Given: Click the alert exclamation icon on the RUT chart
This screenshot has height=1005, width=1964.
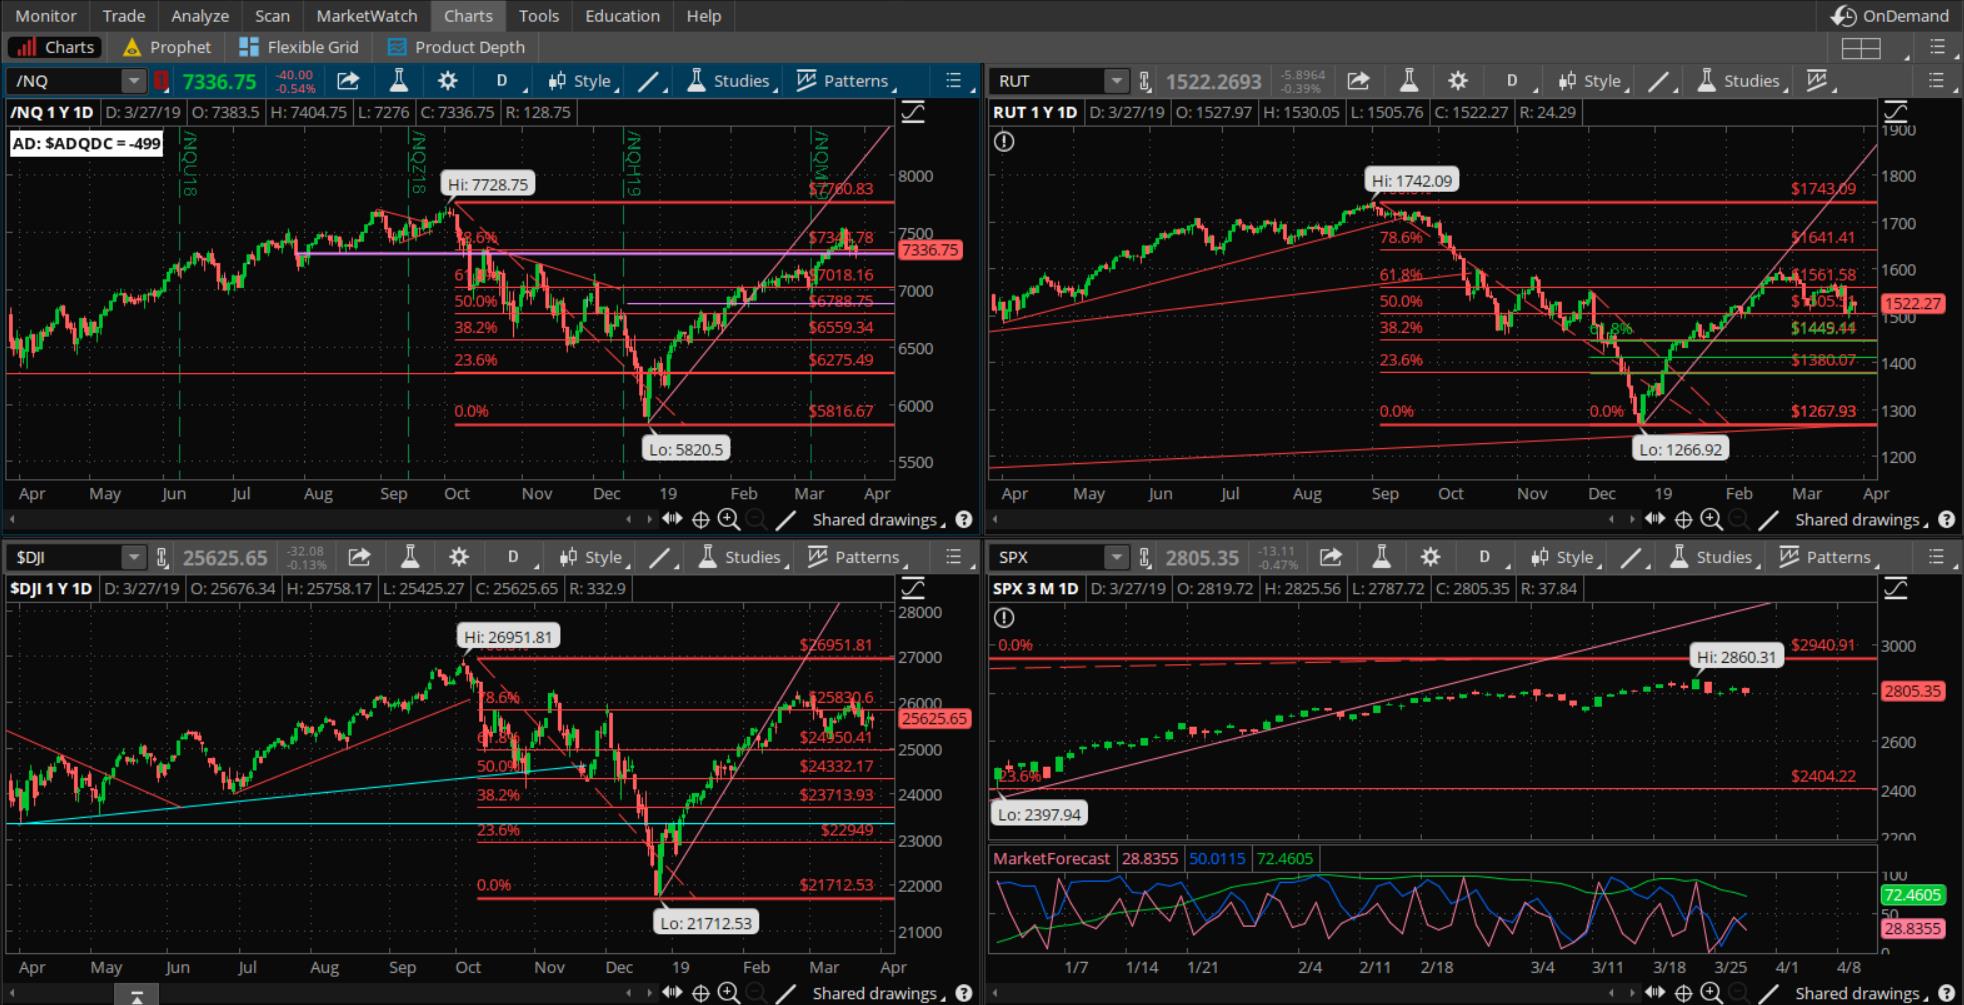Looking at the screenshot, I should 1004,141.
